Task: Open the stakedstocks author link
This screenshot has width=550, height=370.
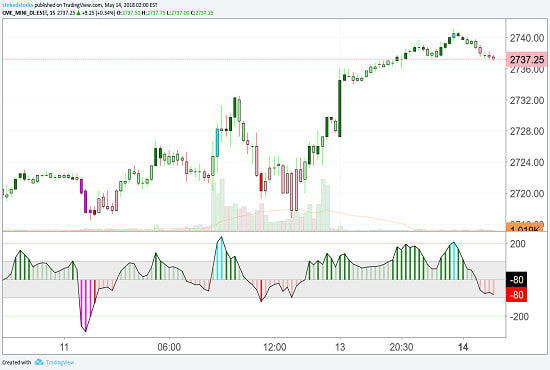Action: 18,5
